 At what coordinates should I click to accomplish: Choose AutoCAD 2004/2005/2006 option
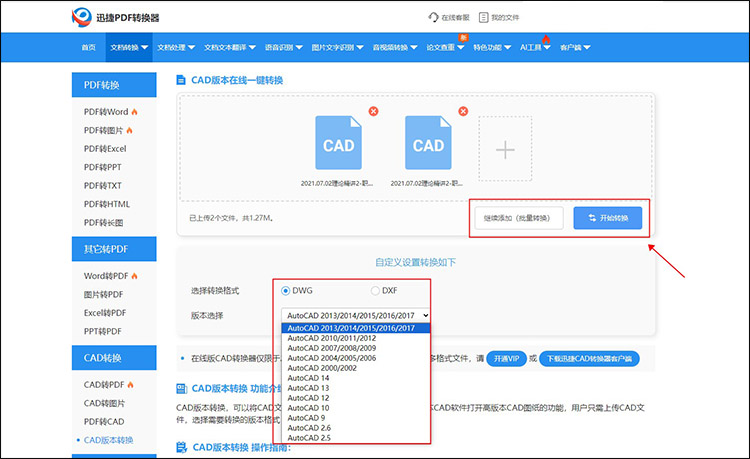pyautogui.click(x=355, y=358)
